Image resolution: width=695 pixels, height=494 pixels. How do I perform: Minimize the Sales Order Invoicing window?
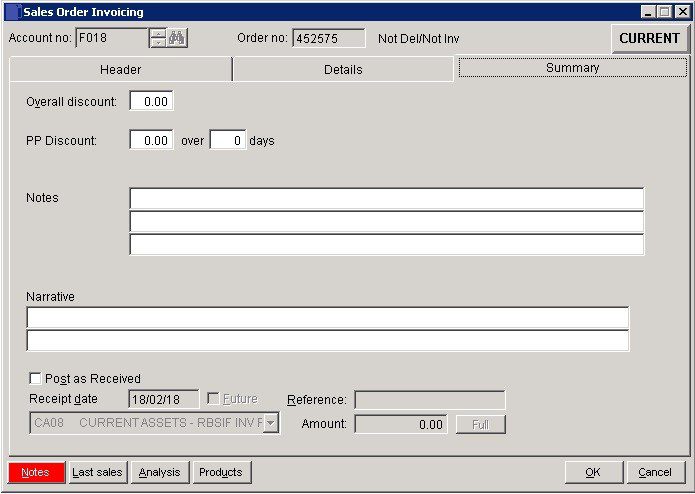coord(648,12)
